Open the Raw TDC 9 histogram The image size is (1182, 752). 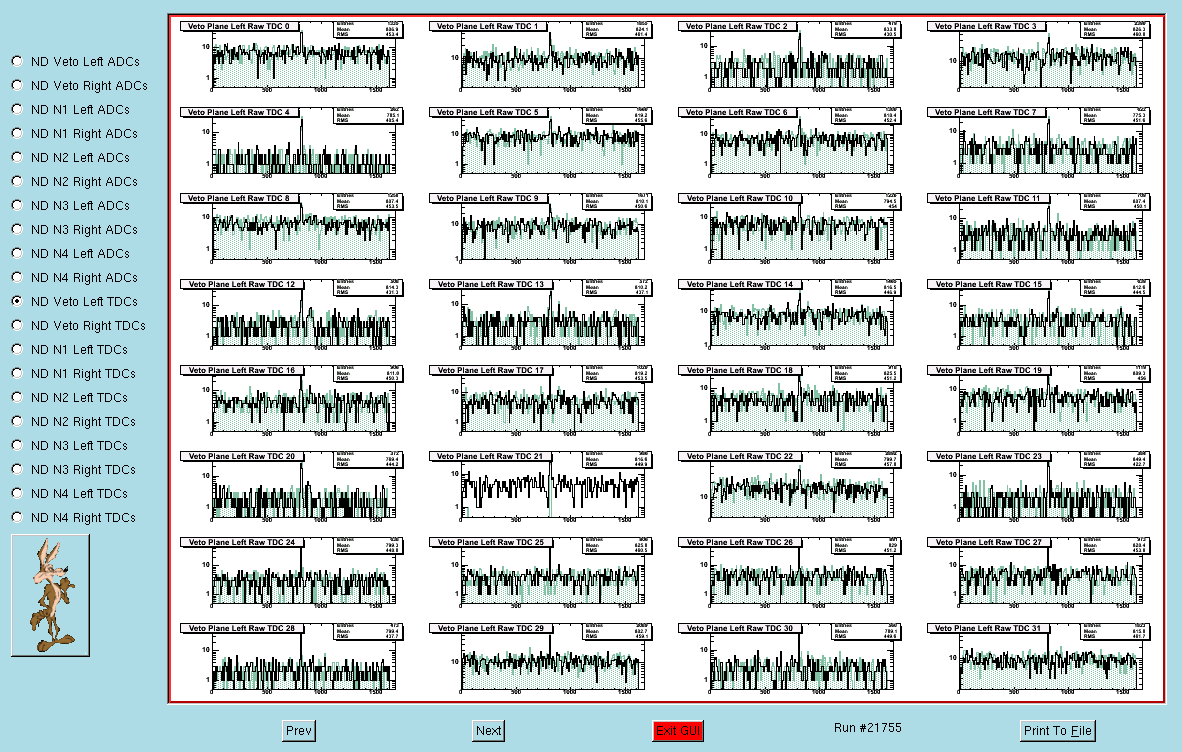tap(541, 231)
